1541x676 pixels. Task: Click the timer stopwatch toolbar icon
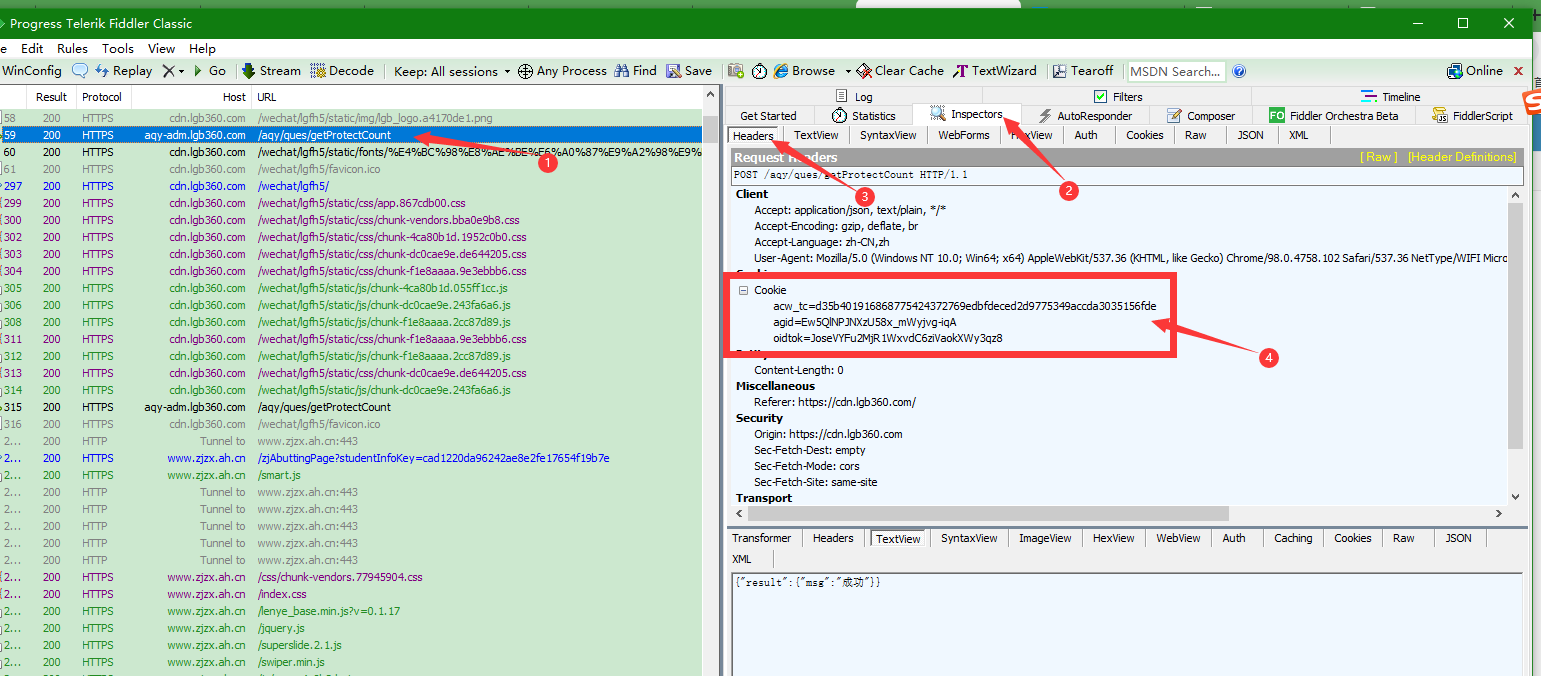[x=760, y=71]
